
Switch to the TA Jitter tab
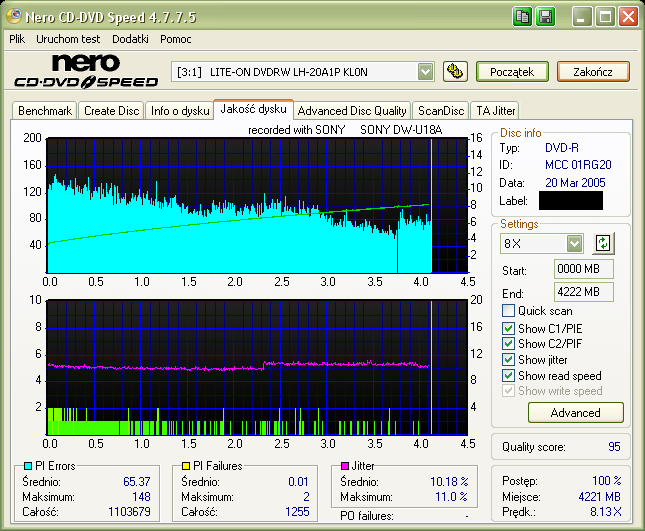click(495, 111)
